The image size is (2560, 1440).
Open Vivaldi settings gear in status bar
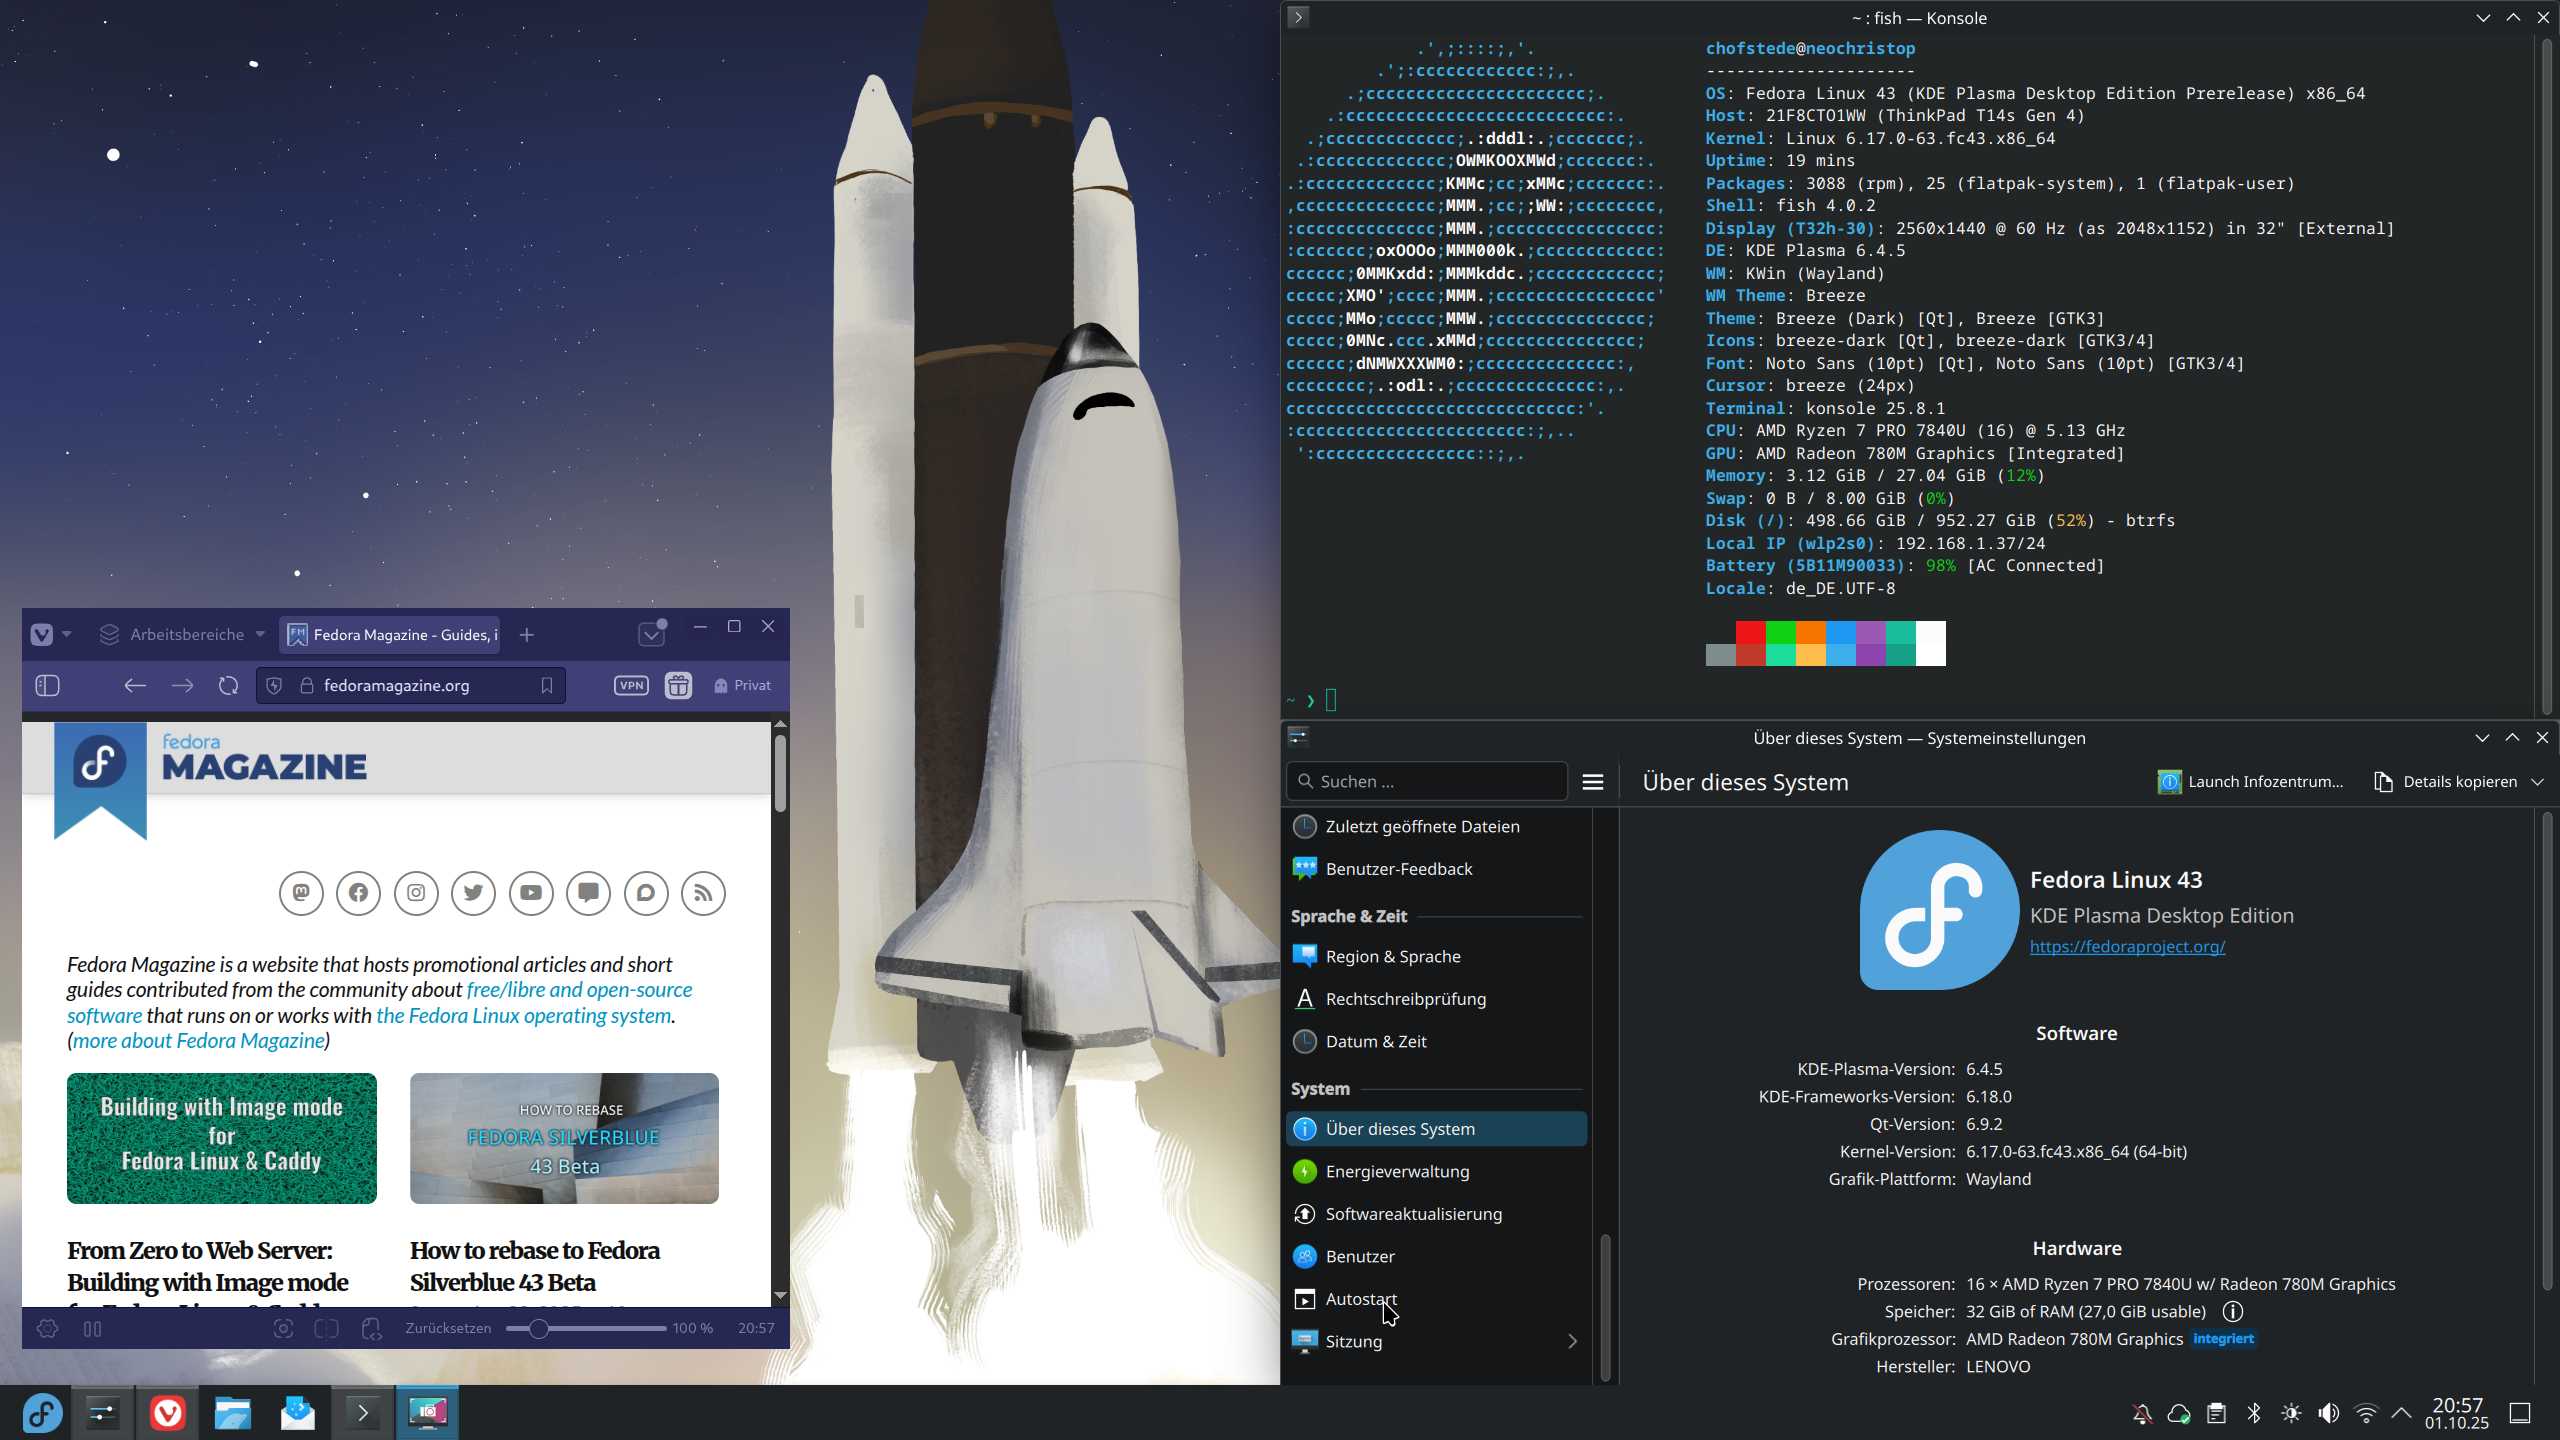pyautogui.click(x=47, y=1328)
